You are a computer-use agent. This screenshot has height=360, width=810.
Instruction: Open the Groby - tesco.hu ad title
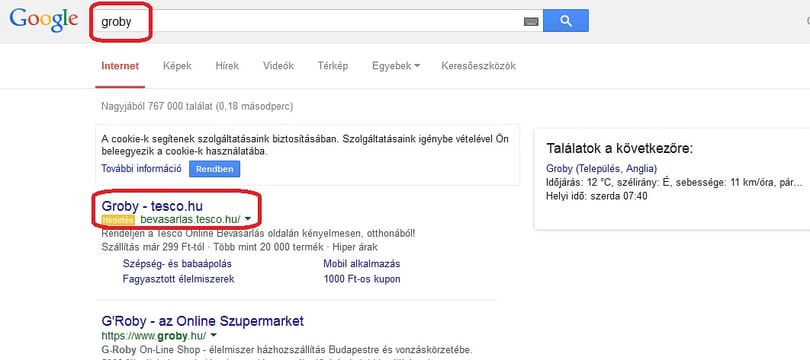(152, 207)
